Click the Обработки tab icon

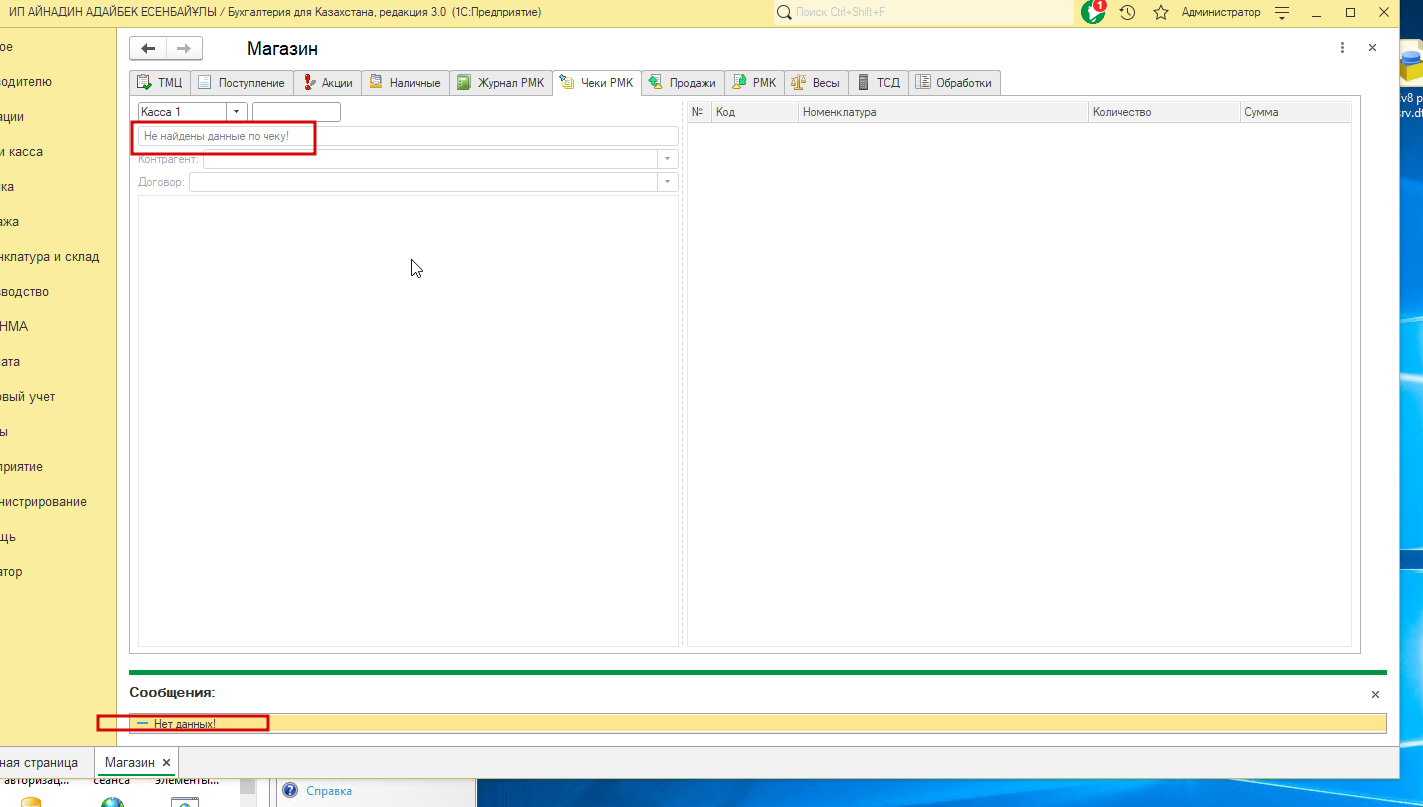pyautogui.click(x=923, y=83)
